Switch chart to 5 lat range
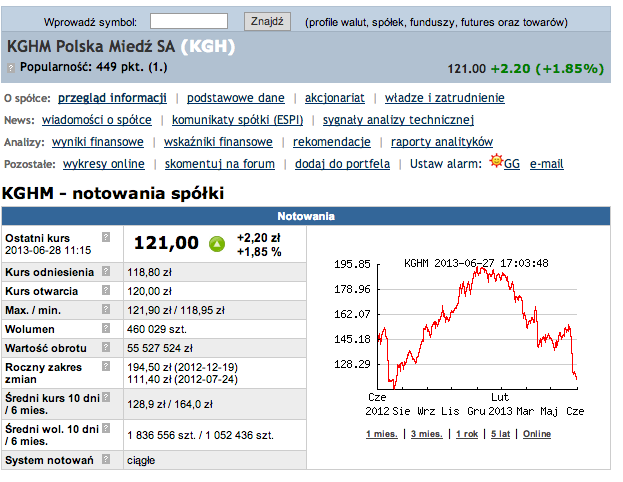The height and width of the screenshot is (482, 623). (x=500, y=434)
